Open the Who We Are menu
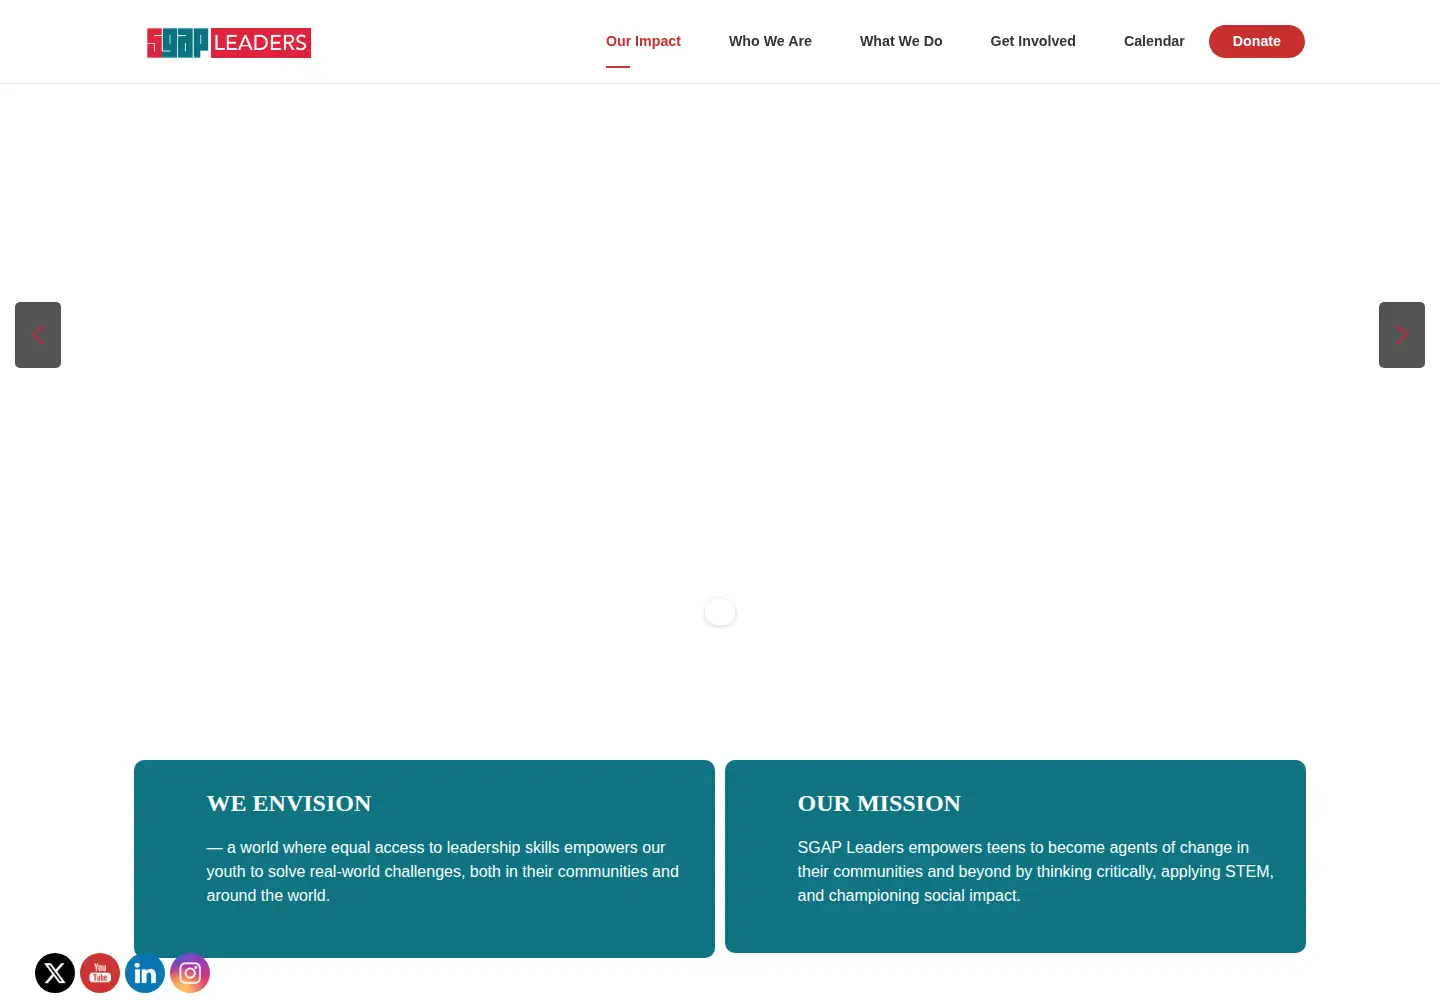1440x1000 pixels. coord(770,41)
